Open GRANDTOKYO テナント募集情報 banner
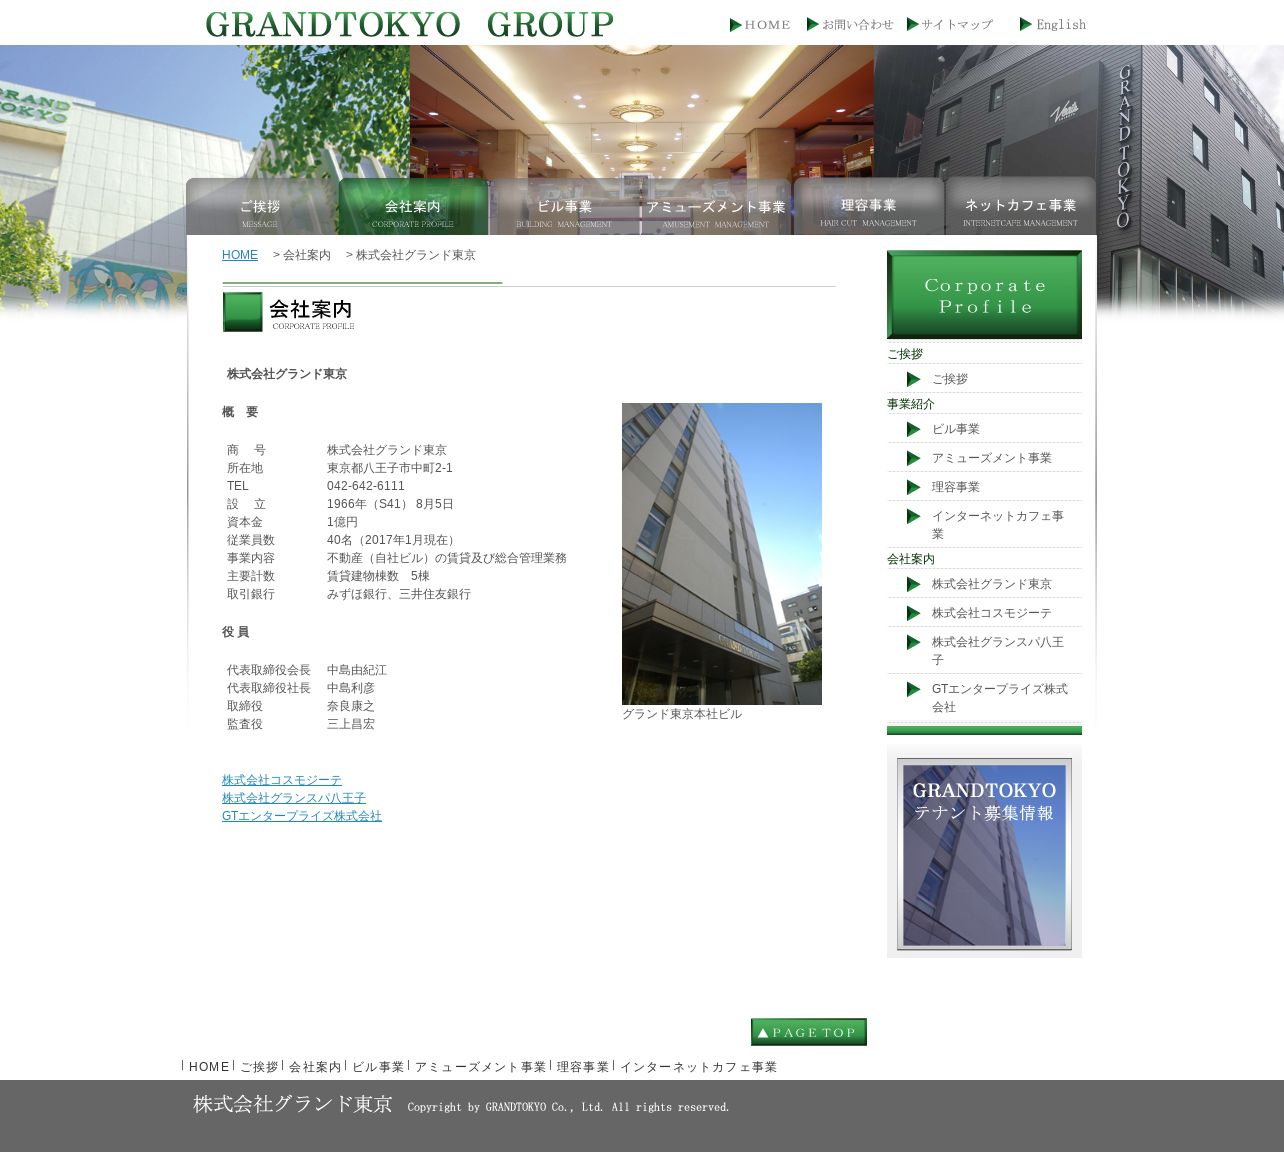 [984, 853]
